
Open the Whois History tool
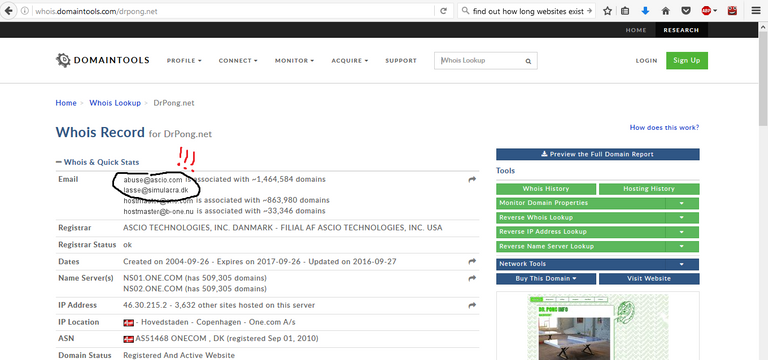click(x=546, y=189)
